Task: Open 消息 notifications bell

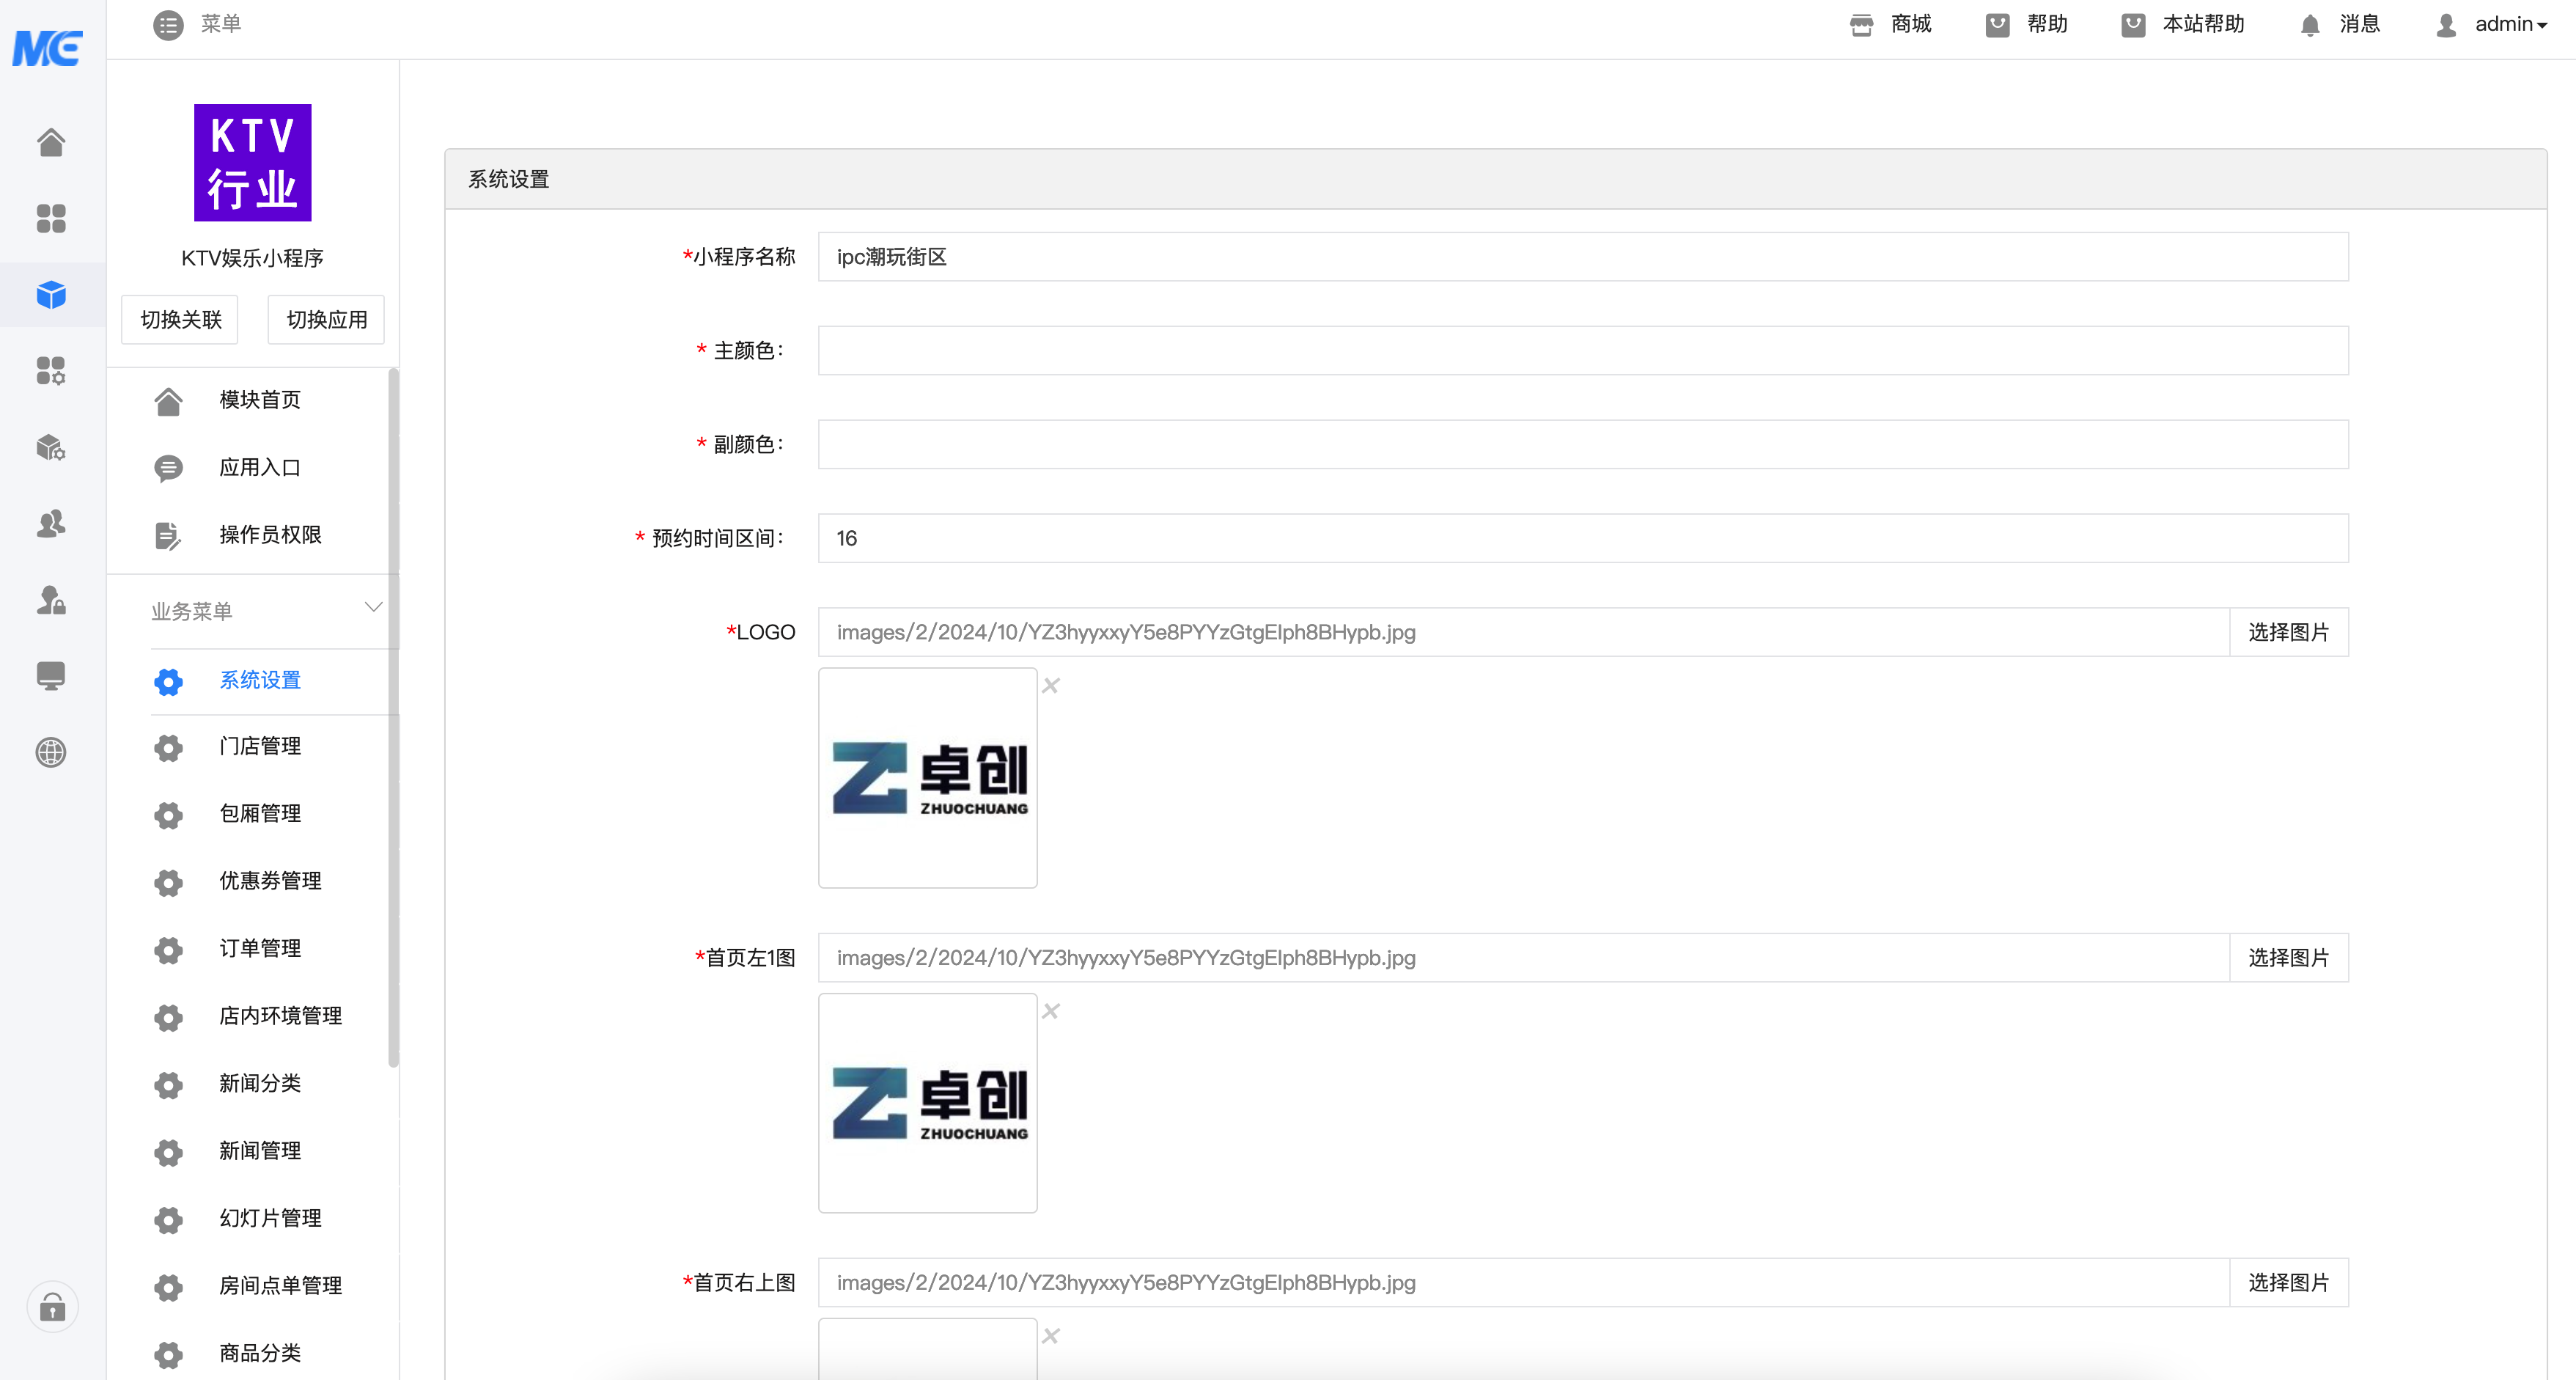Action: tap(2340, 24)
